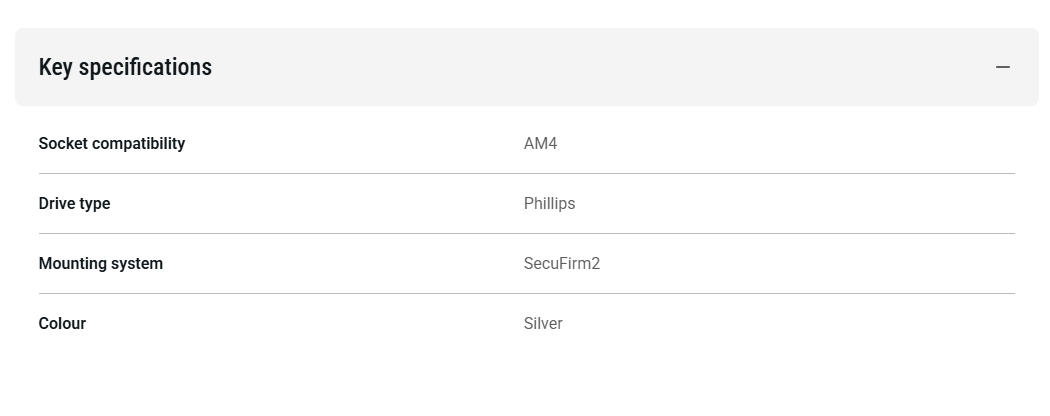Screen dimensions: 1050x416
Task: Click the AM4 socket value
Action: pyautogui.click(x=540, y=143)
